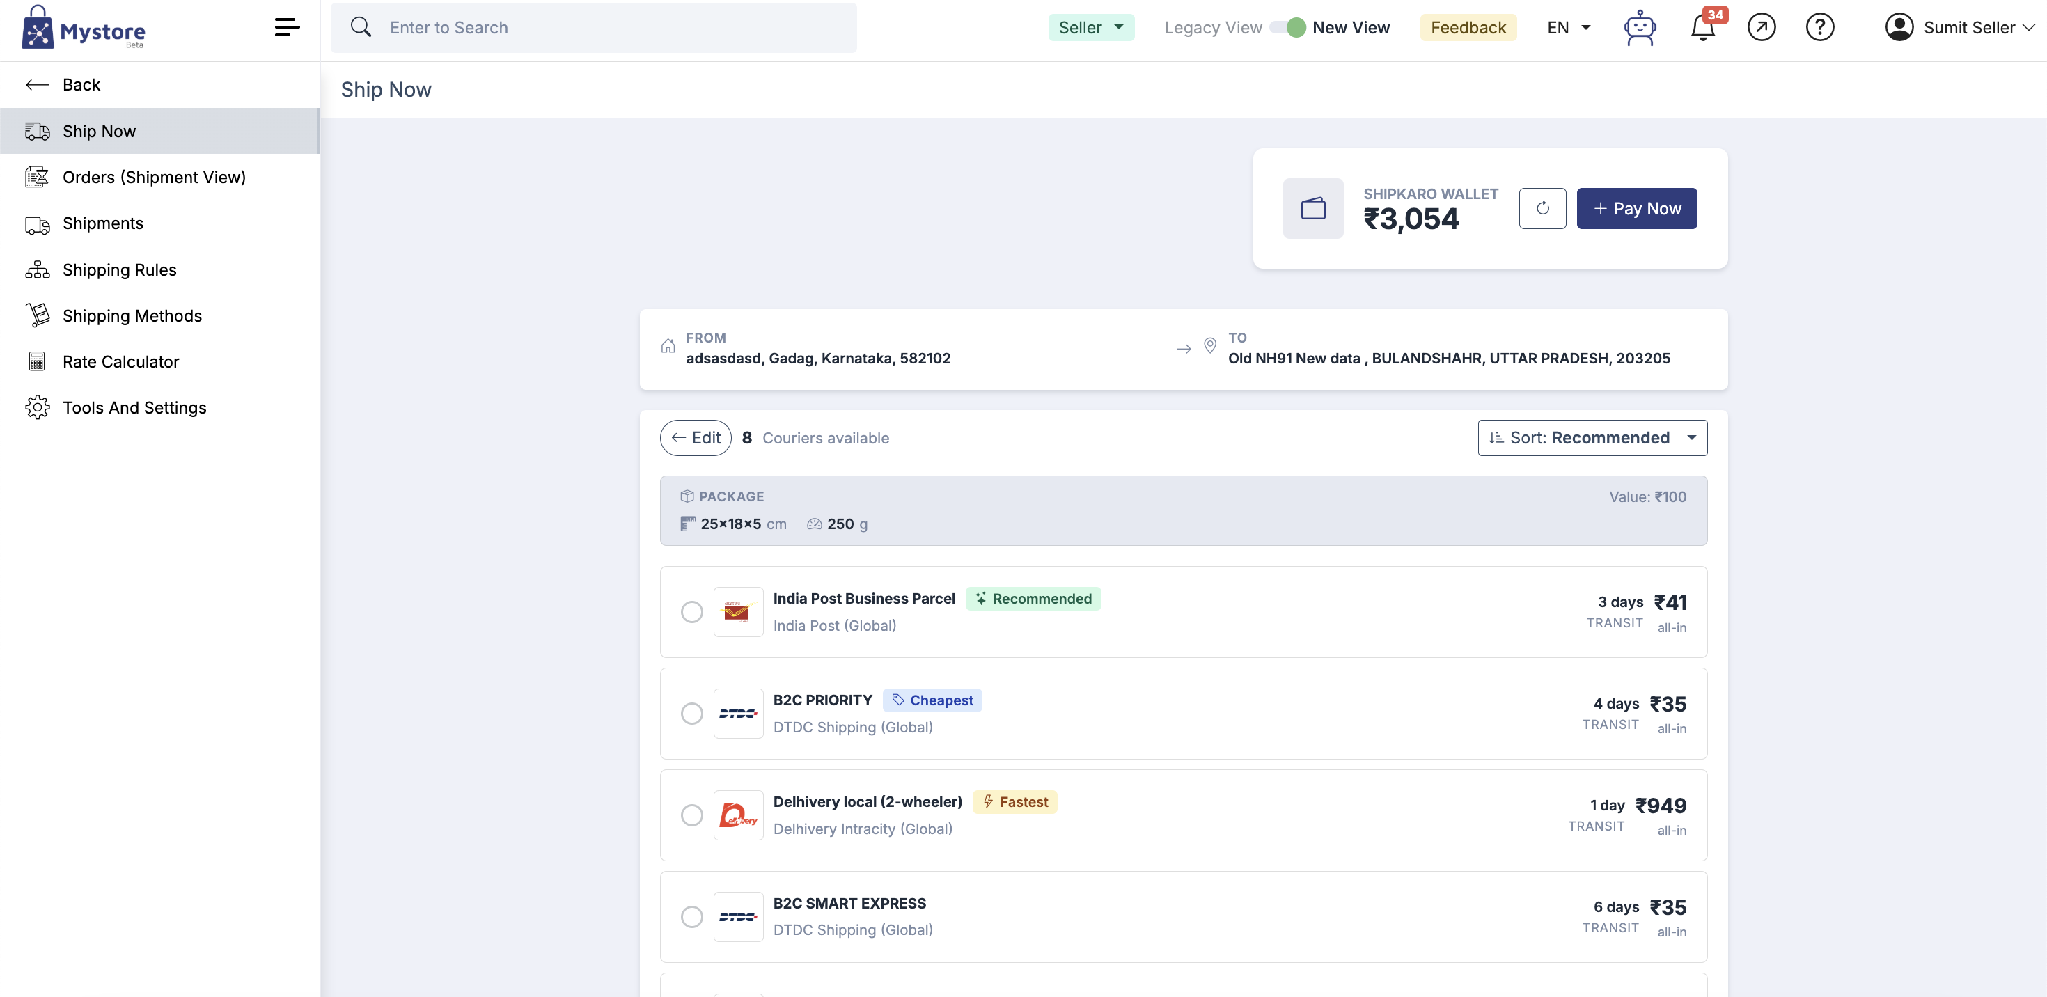The image size is (2047, 997).
Task: Click the Feedback button
Action: (x=1468, y=27)
